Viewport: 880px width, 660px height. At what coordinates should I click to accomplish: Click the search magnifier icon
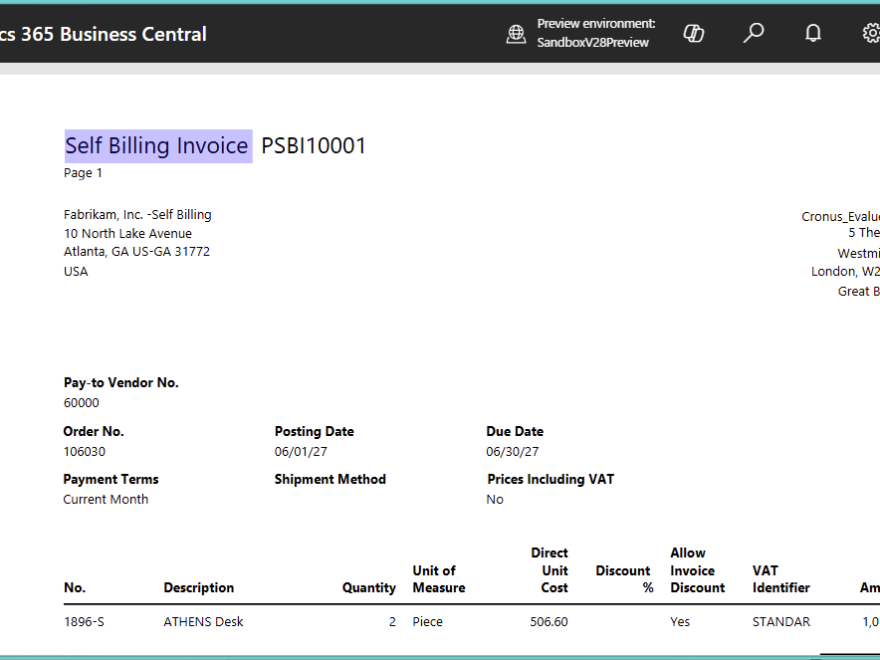[753, 33]
